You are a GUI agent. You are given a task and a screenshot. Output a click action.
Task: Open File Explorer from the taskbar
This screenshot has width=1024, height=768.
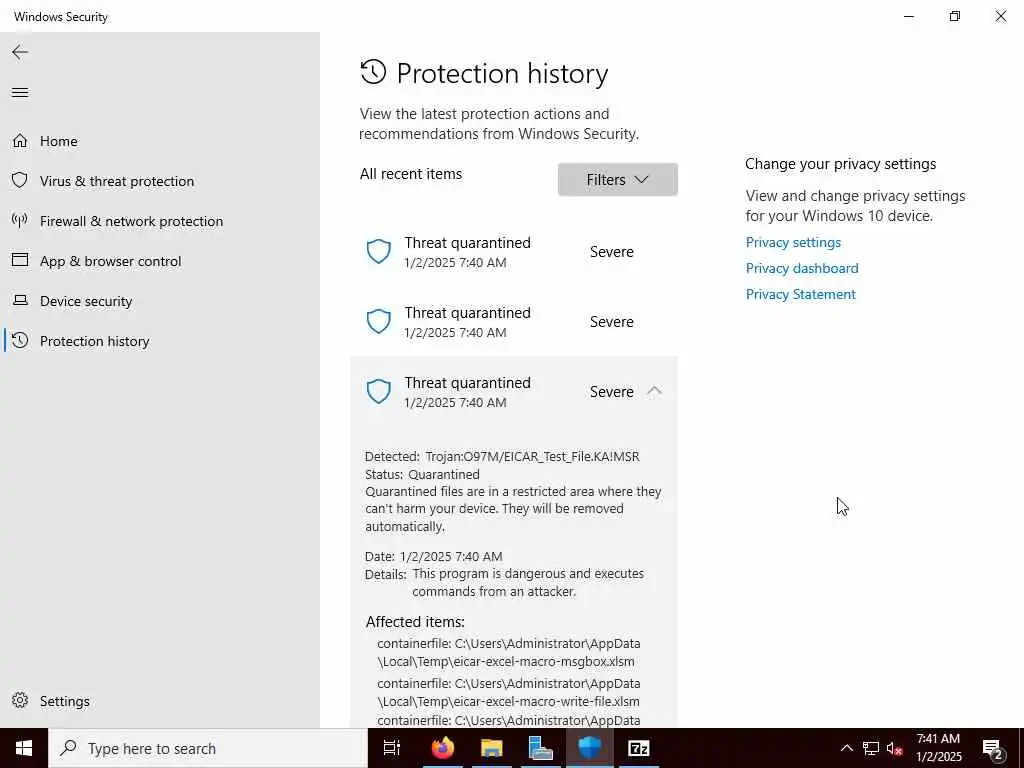tap(491, 748)
